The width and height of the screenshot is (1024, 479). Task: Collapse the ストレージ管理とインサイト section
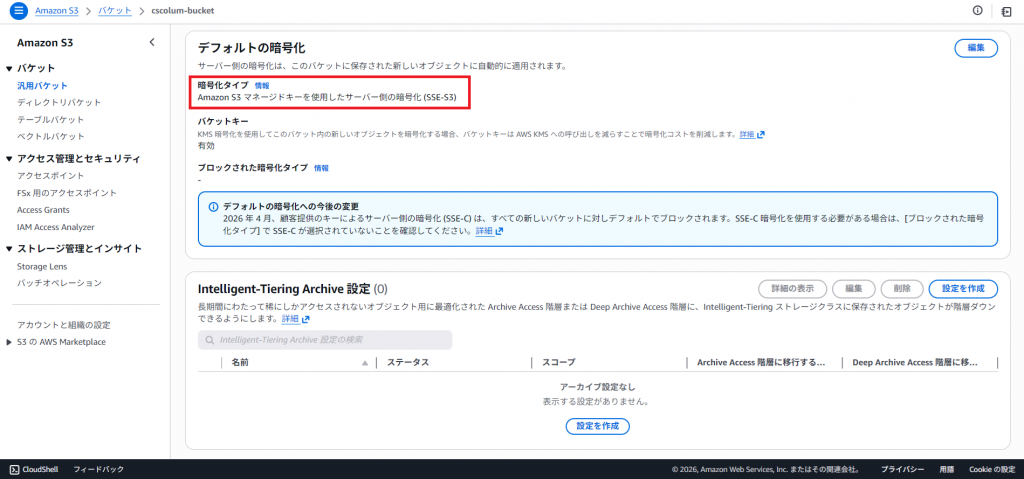coord(9,249)
